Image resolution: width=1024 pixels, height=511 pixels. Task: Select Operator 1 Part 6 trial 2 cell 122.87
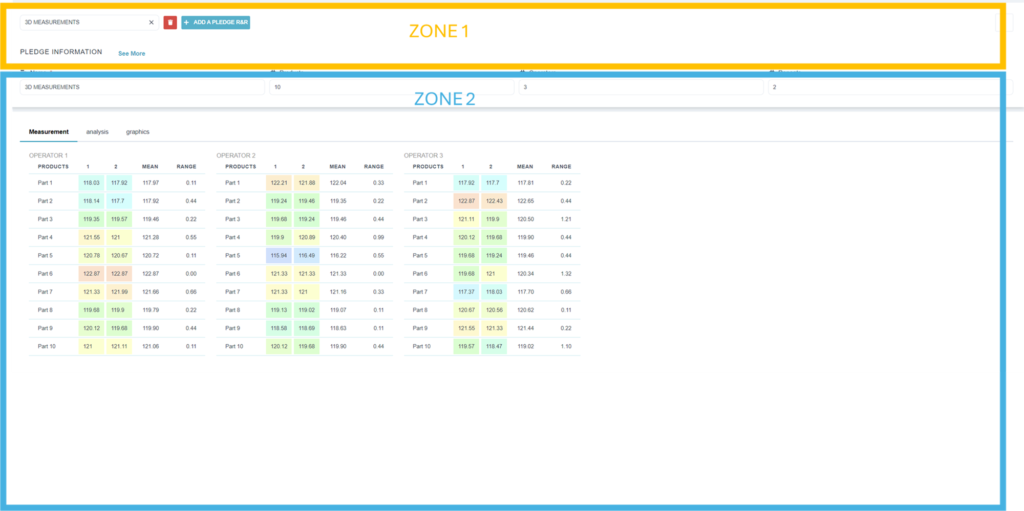(119, 274)
